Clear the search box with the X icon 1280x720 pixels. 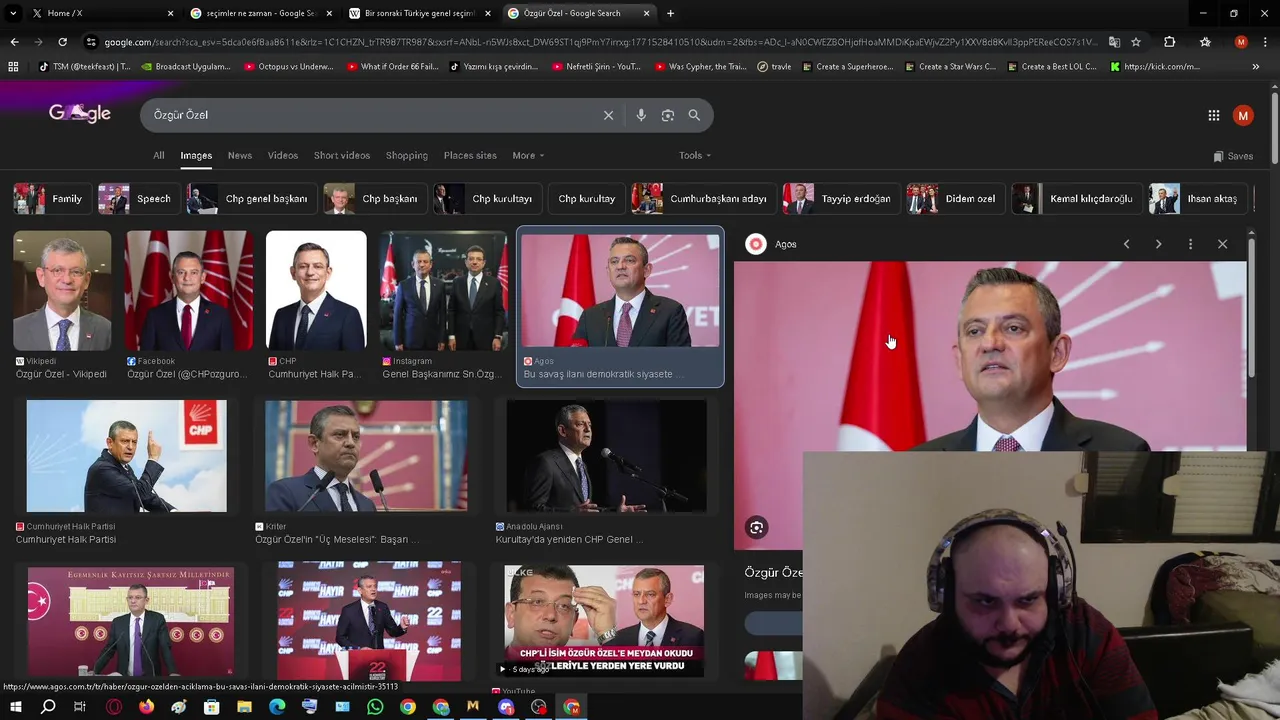(608, 115)
